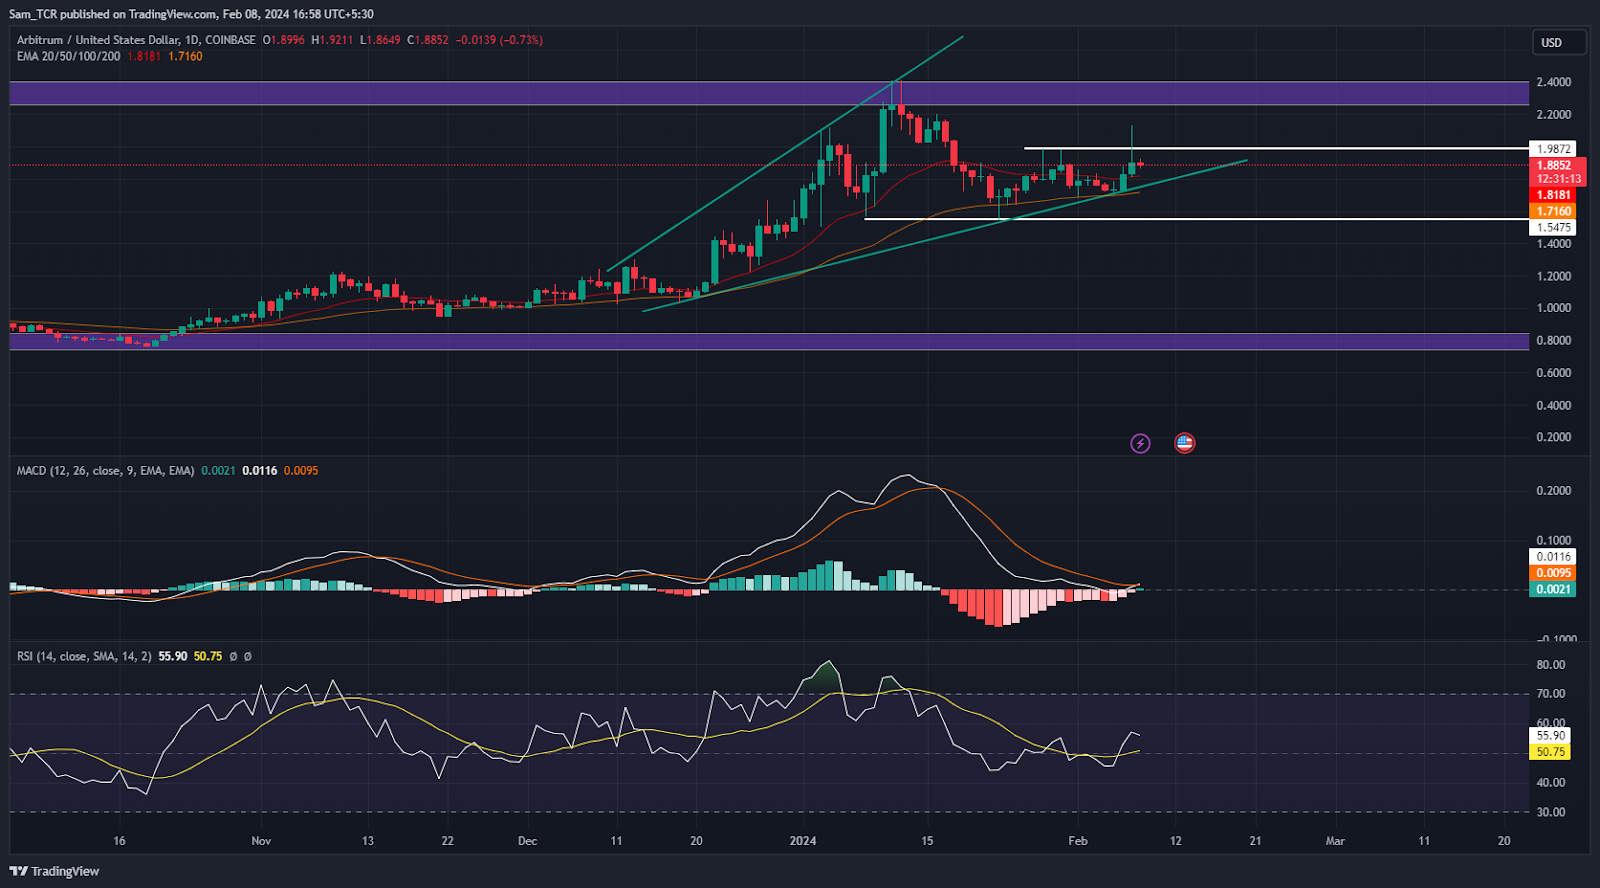Click the 12:31:13 candle countdown label
Screen dimensions: 1600x888
[x=1558, y=179]
